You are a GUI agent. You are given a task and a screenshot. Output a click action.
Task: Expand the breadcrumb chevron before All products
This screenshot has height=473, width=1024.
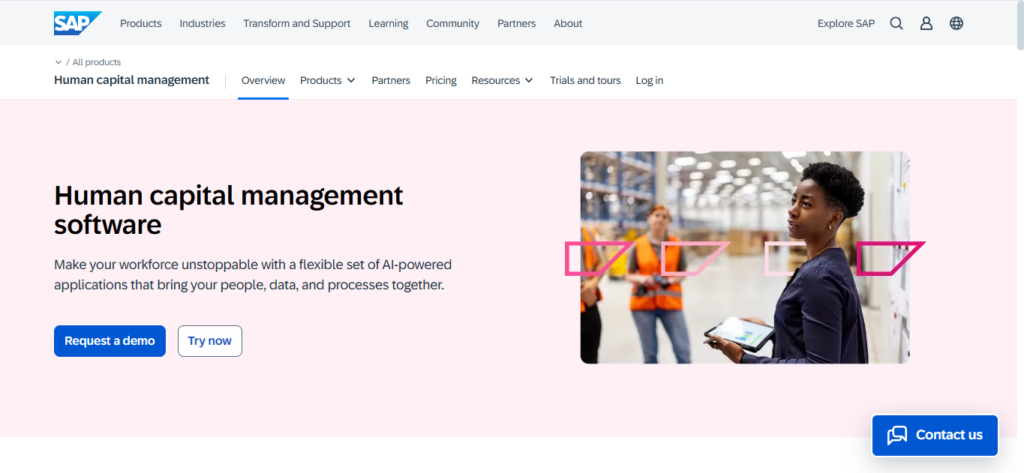58,62
